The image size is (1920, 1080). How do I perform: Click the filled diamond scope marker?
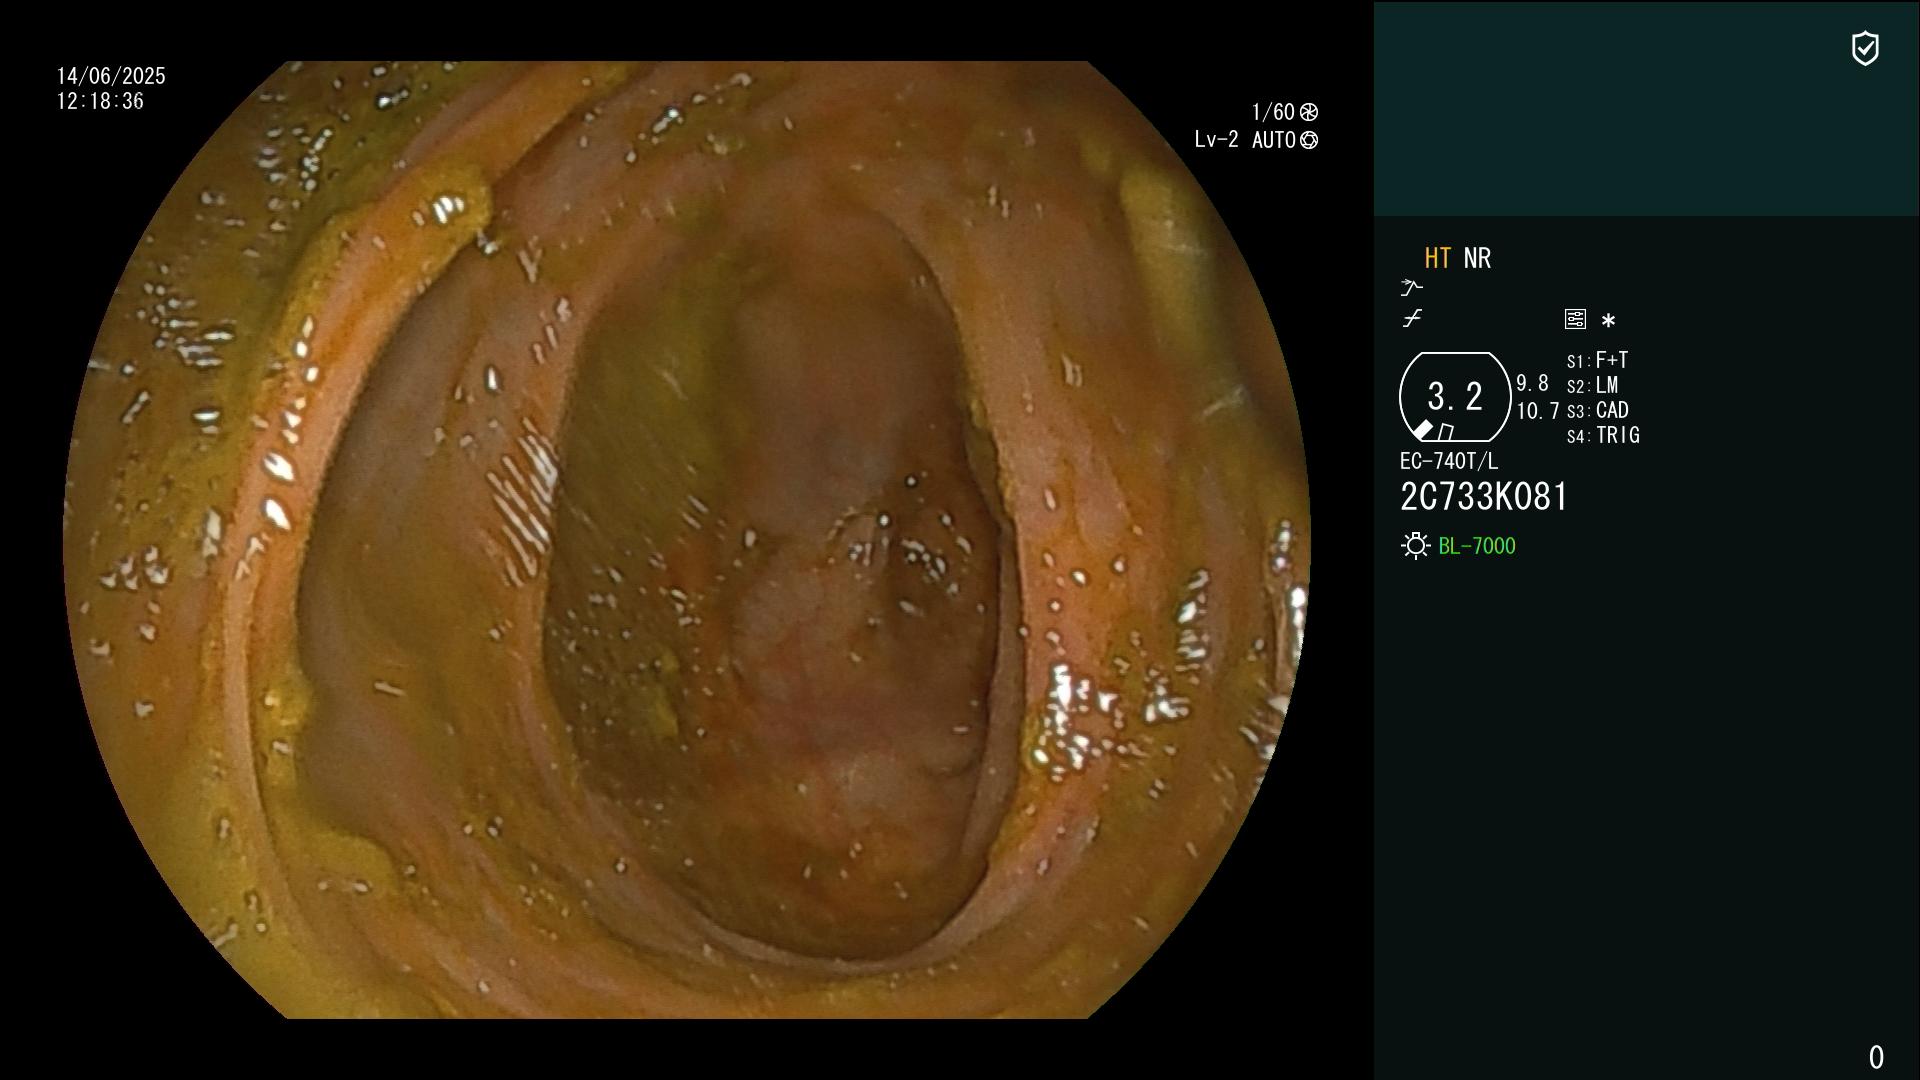tap(1423, 430)
